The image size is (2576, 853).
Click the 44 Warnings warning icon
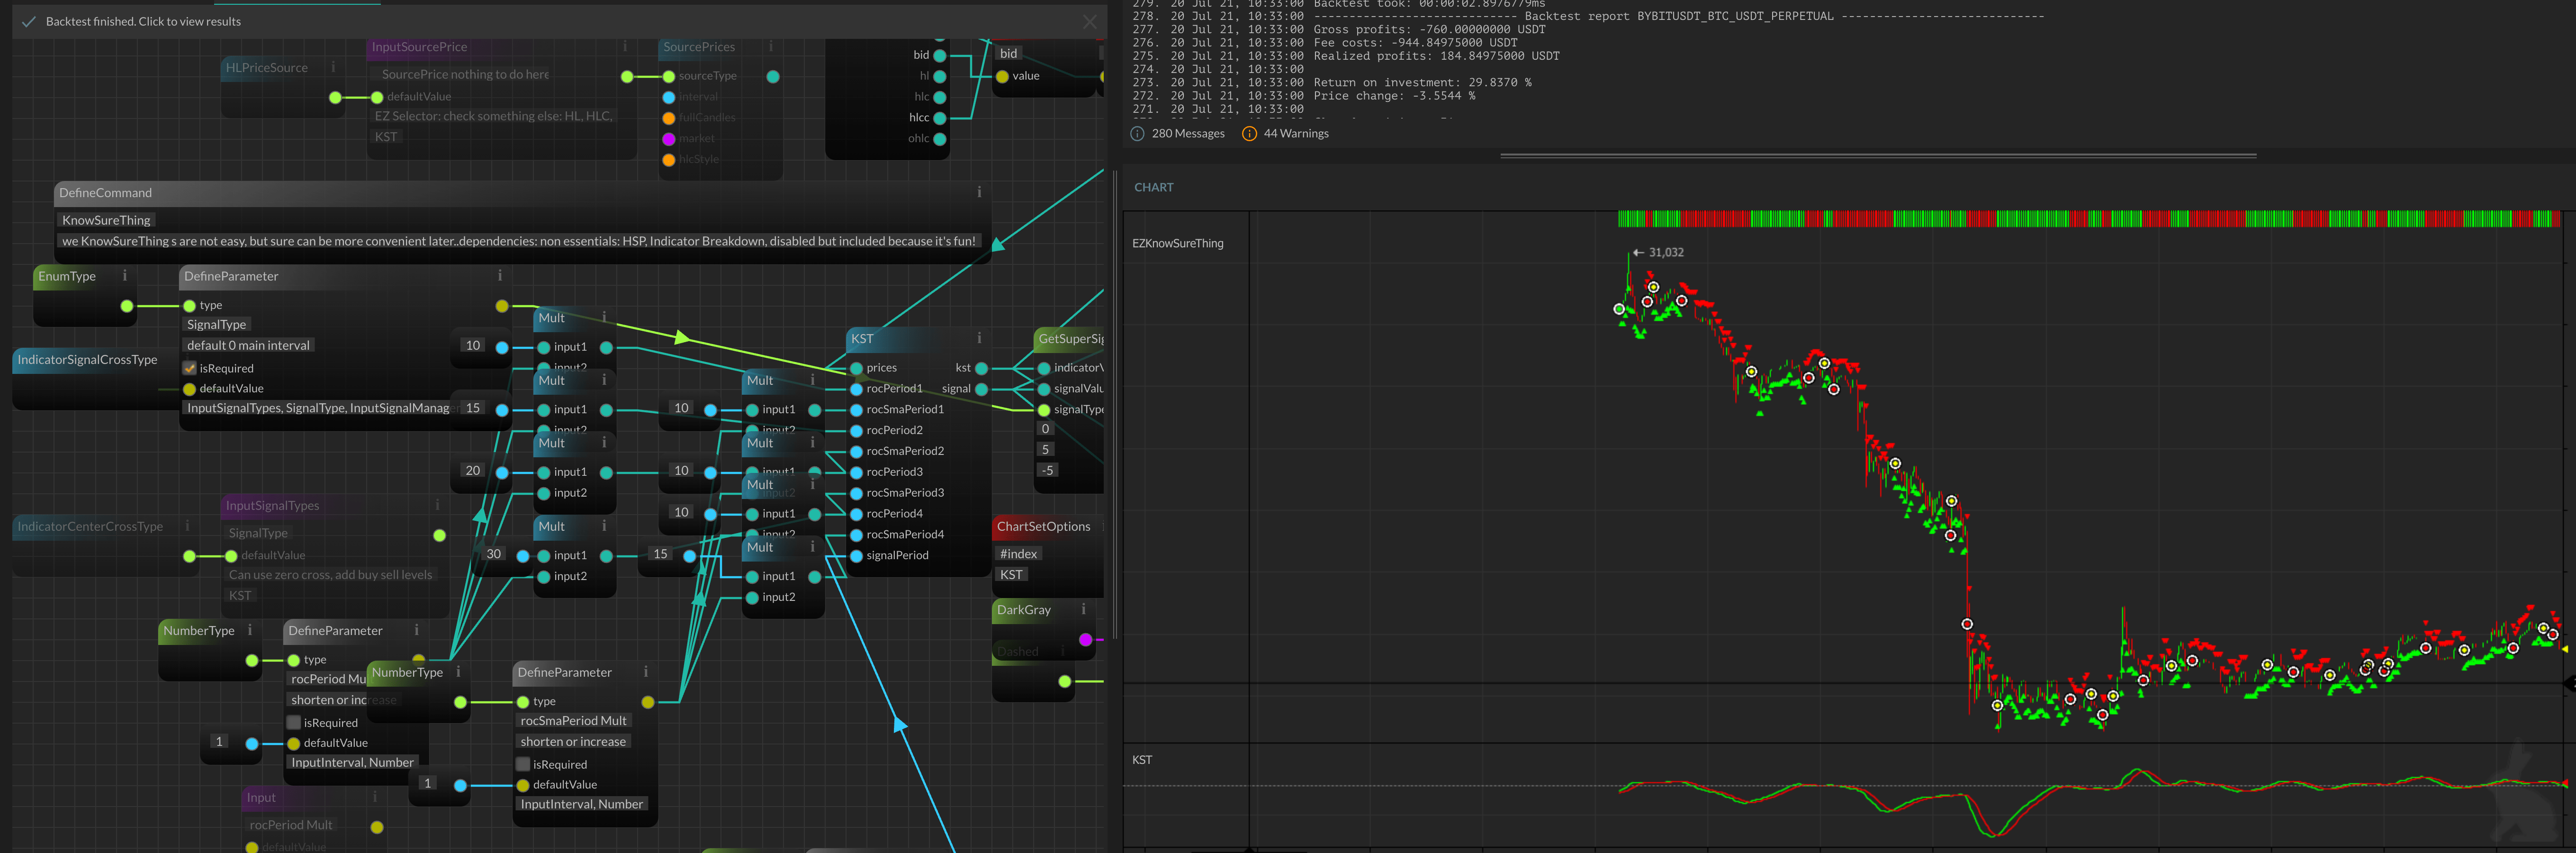pyautogui.click(x=1249, y=133)
